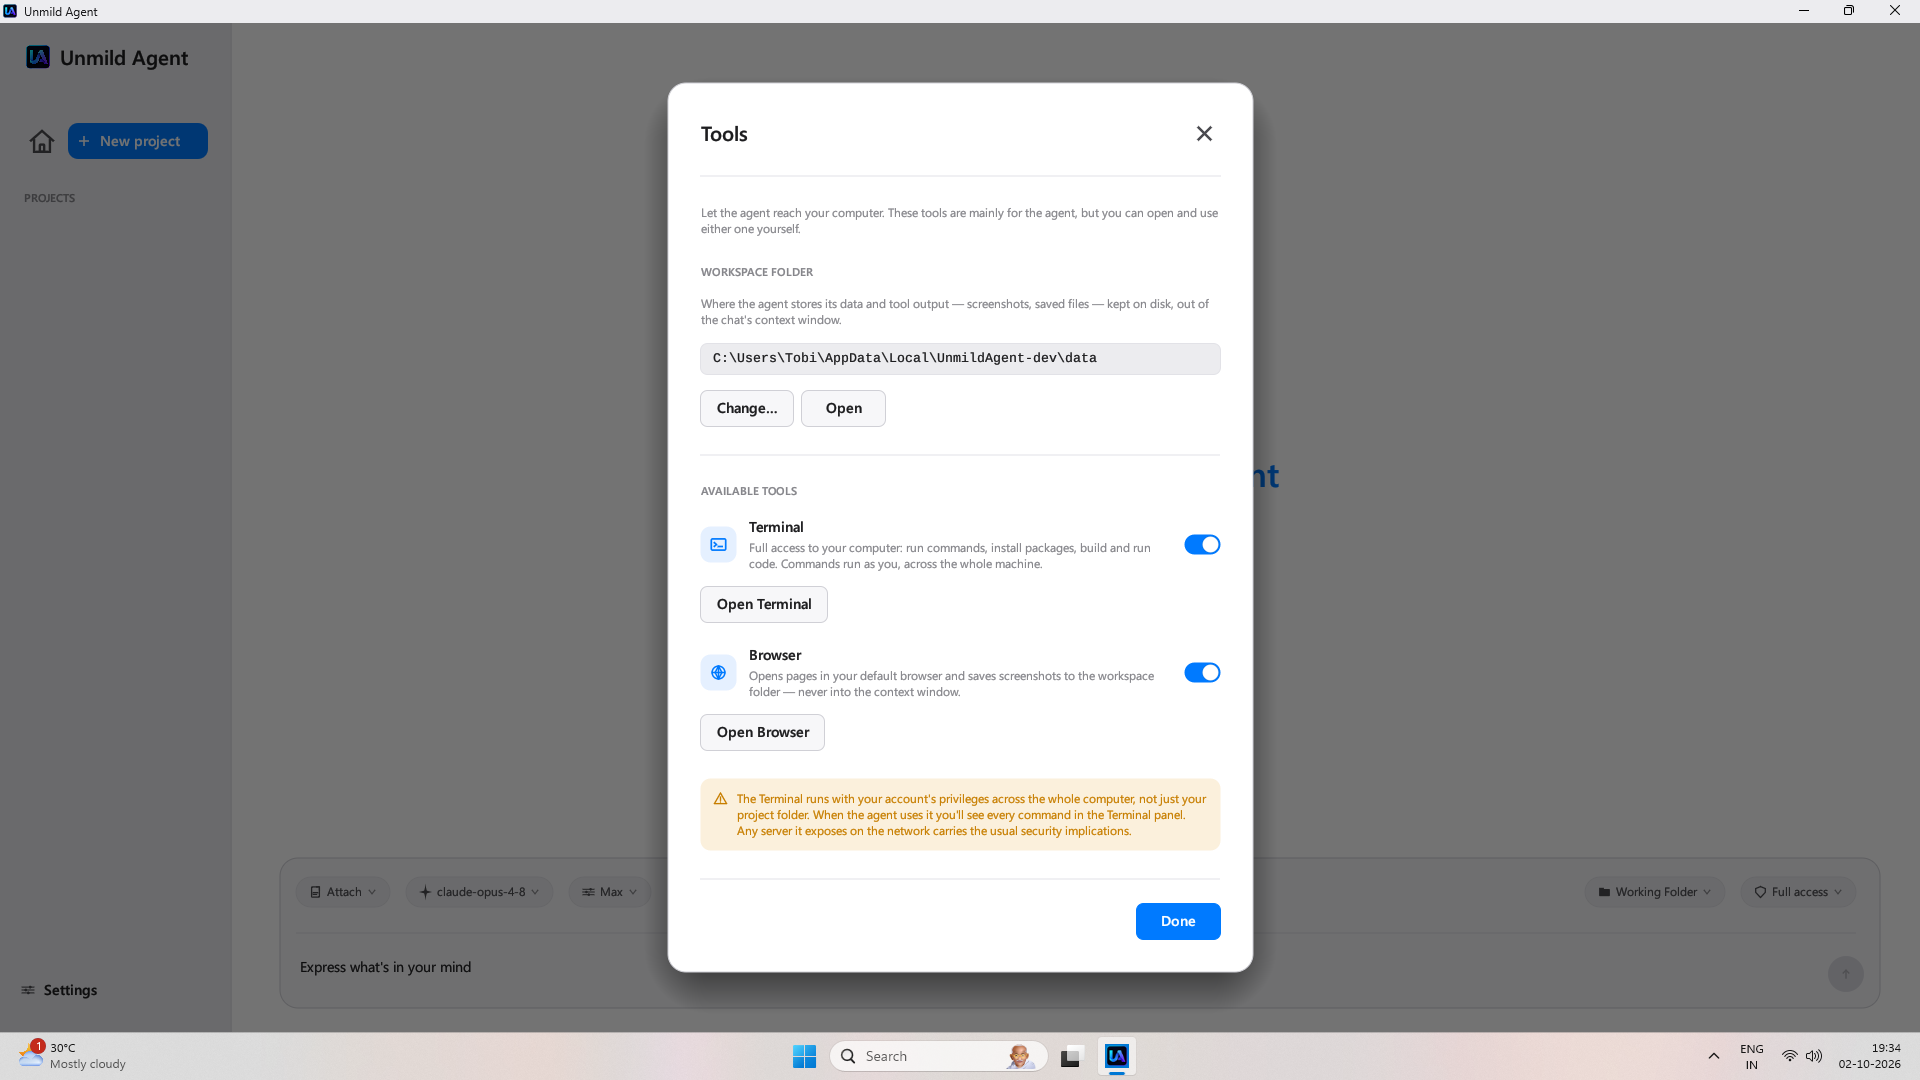Expand the Working Folder dropdown
The width and height of the screenshot is (1920, 1080).
pos(1655,892)
